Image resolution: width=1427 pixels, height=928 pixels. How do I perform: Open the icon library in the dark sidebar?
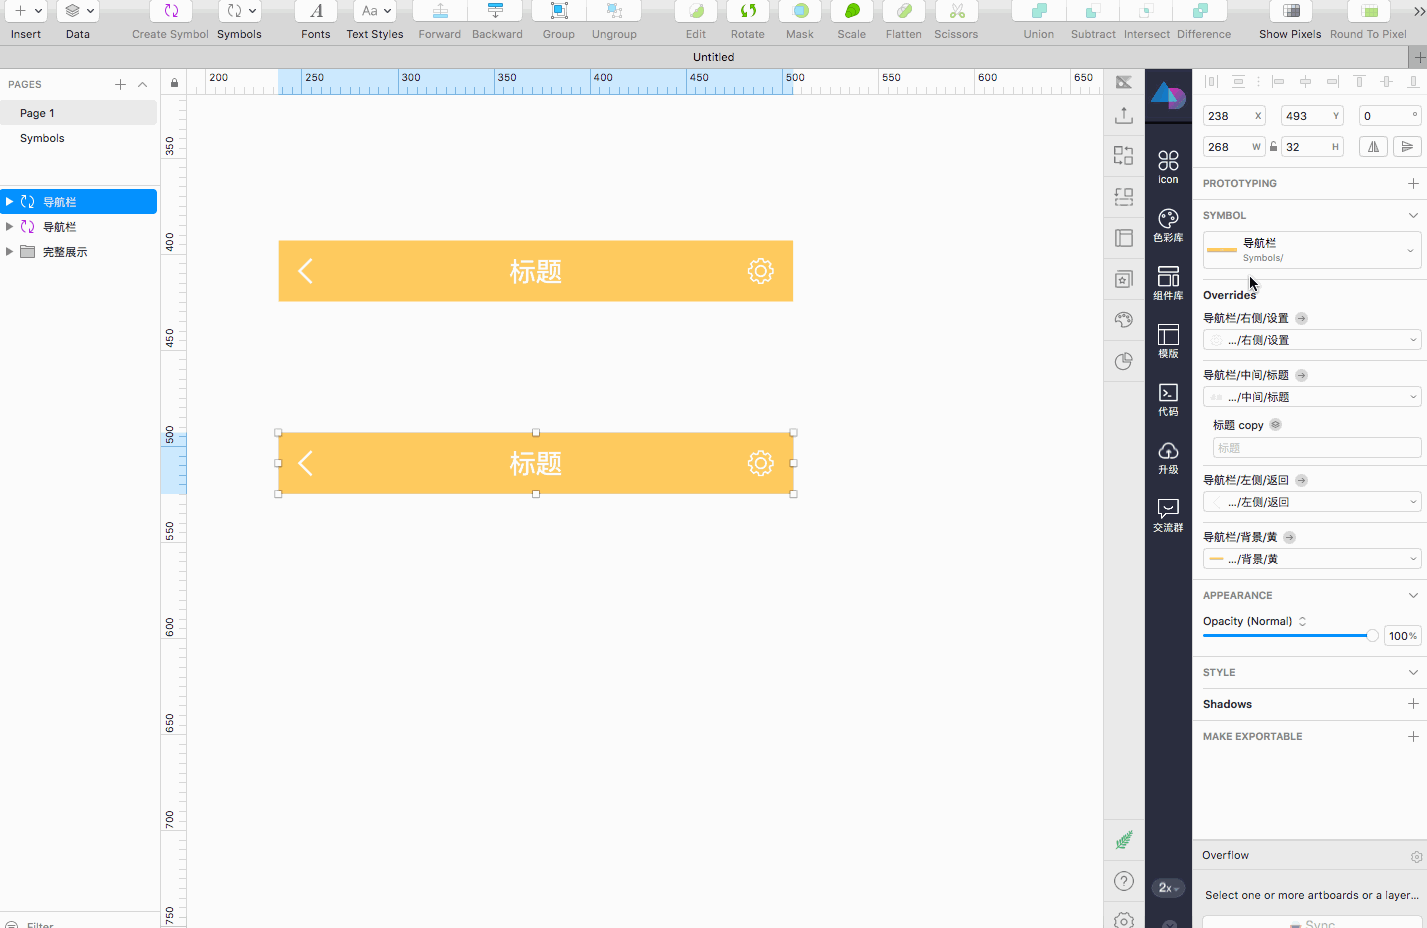click(x=1168, y=167)
